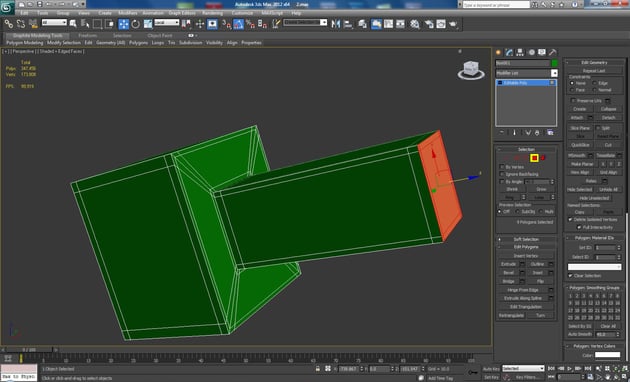Open the Display command panel tab
630x382 pixels.
[x=542, y=52]
